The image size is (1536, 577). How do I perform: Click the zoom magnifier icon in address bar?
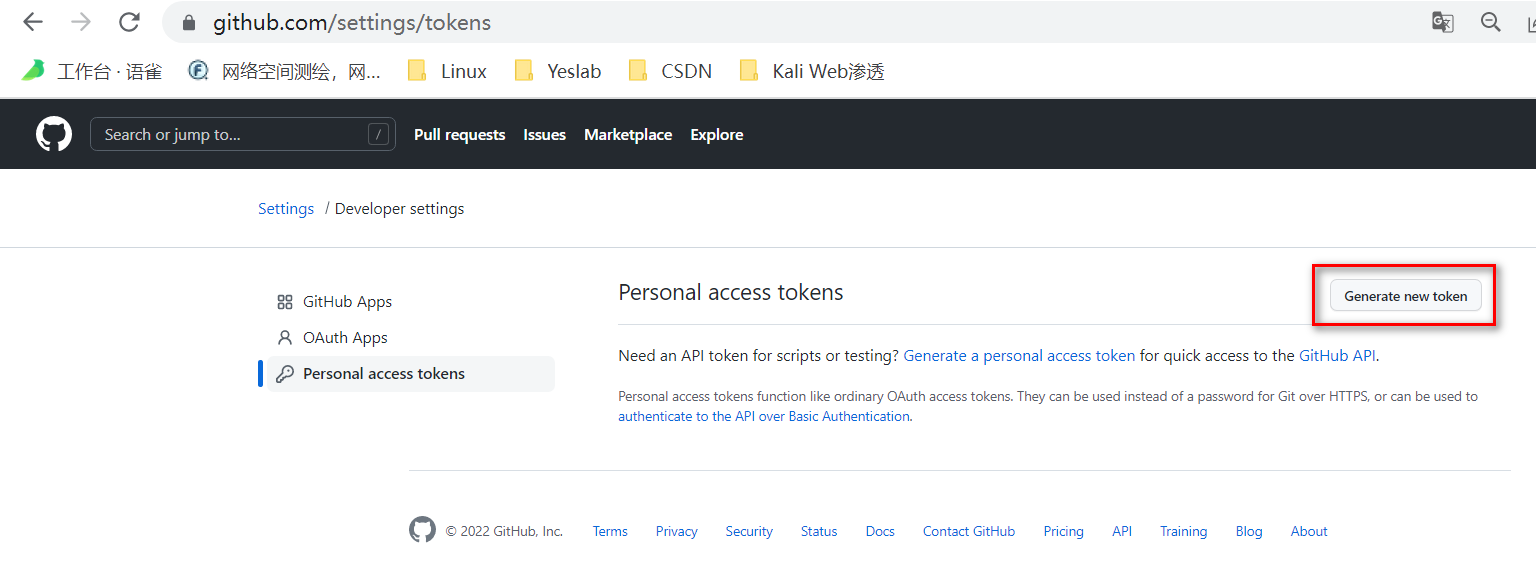click(x=1491, y=22)
